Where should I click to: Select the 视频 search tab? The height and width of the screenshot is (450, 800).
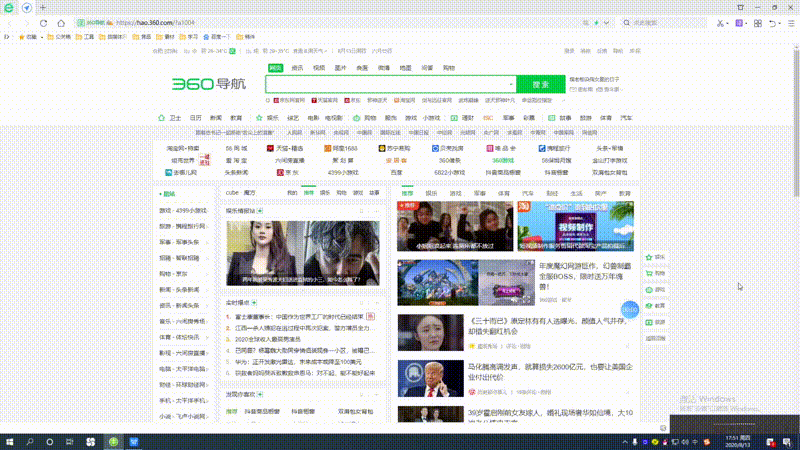[x=319, y=68]
